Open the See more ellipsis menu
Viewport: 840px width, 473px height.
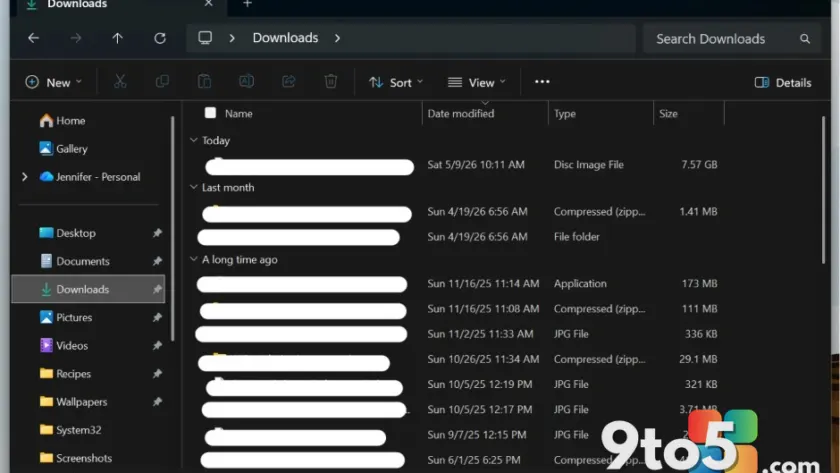tap(542, 81)
